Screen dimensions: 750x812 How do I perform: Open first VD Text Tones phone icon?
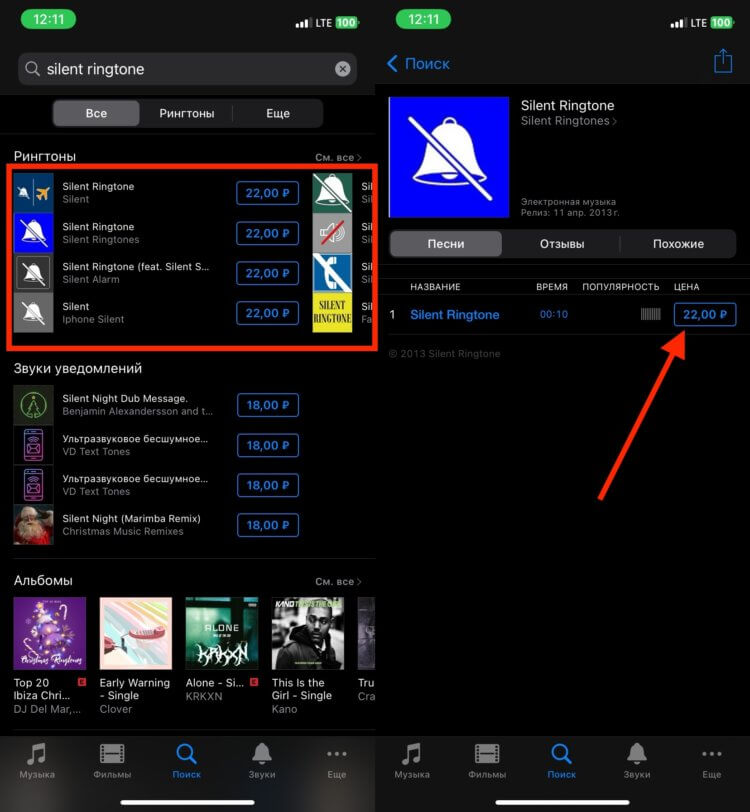click(x=33, y=445)
